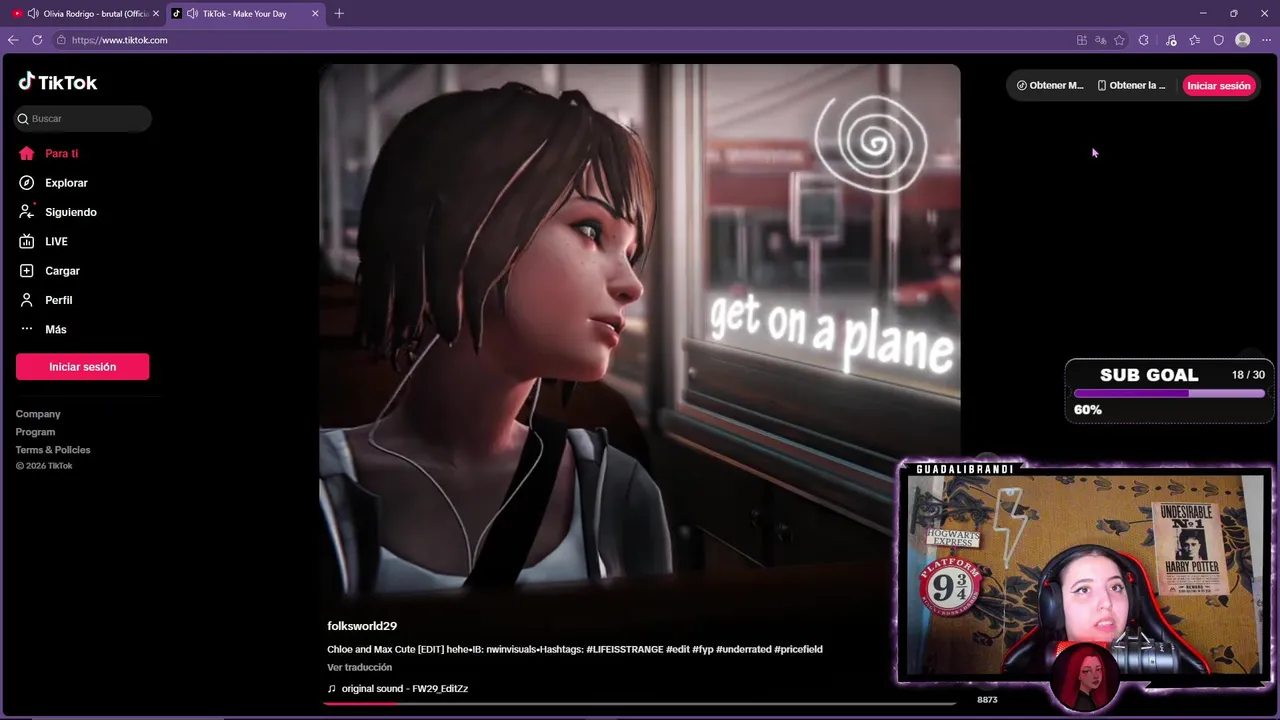Screen dimensions: 1280x720
Task: Open the browser extensions icon
Action: (x=1144, y=40)
